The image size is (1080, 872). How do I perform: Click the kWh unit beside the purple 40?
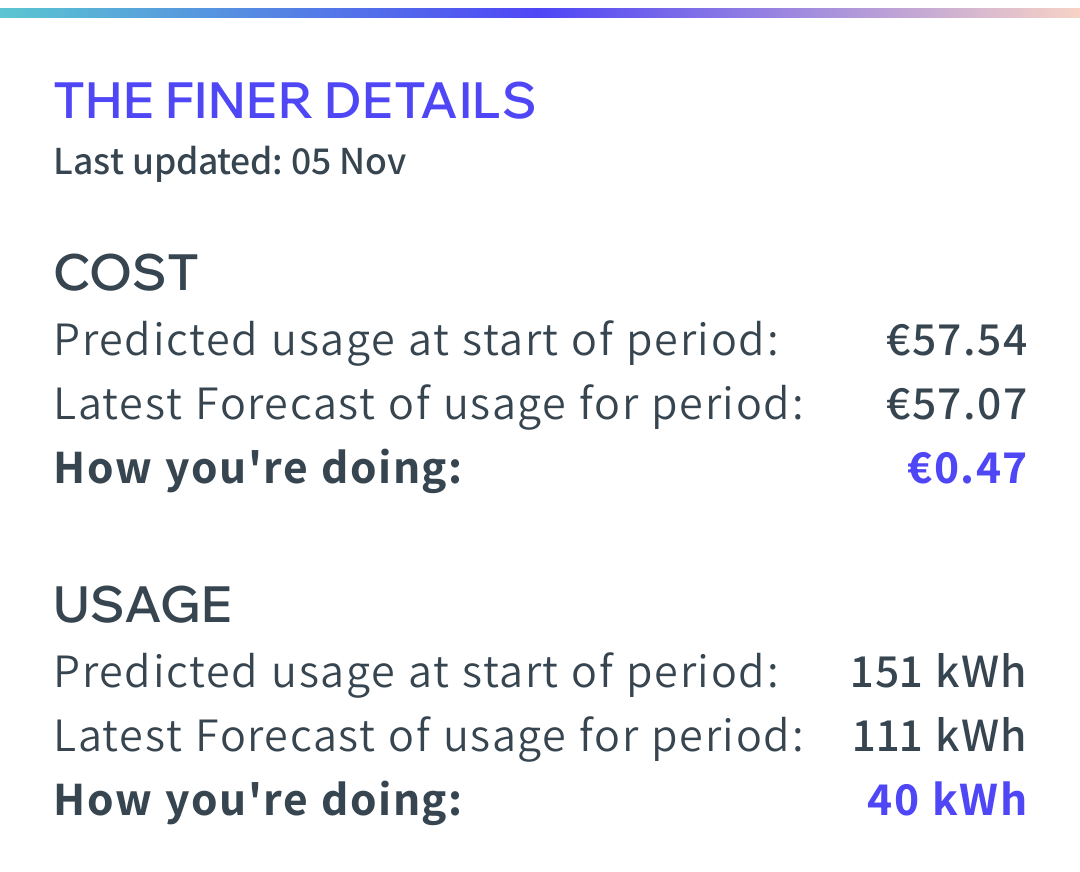(979, 800)
